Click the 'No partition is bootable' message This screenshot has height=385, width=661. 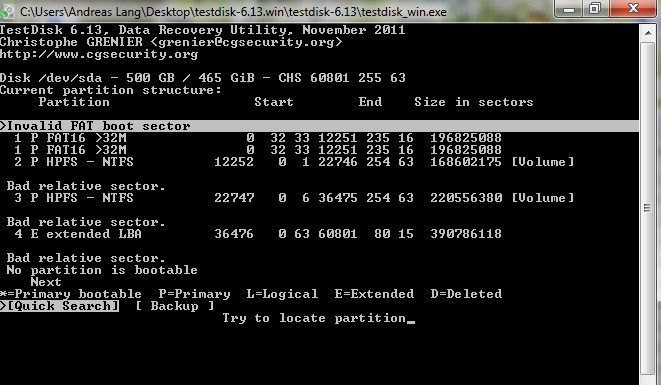[x=102, y=270]
